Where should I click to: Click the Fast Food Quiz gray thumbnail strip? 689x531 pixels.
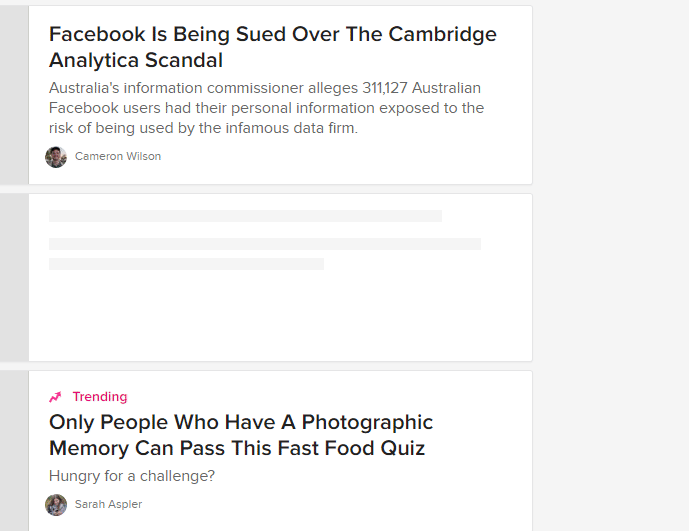(x=14, y=450)
